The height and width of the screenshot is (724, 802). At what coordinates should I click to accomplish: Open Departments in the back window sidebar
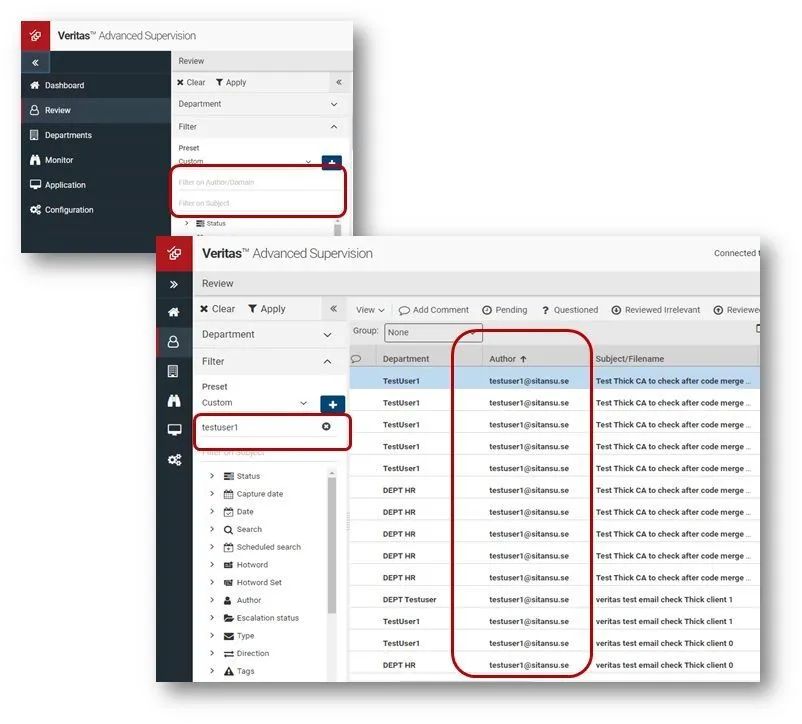click(68, 135)
